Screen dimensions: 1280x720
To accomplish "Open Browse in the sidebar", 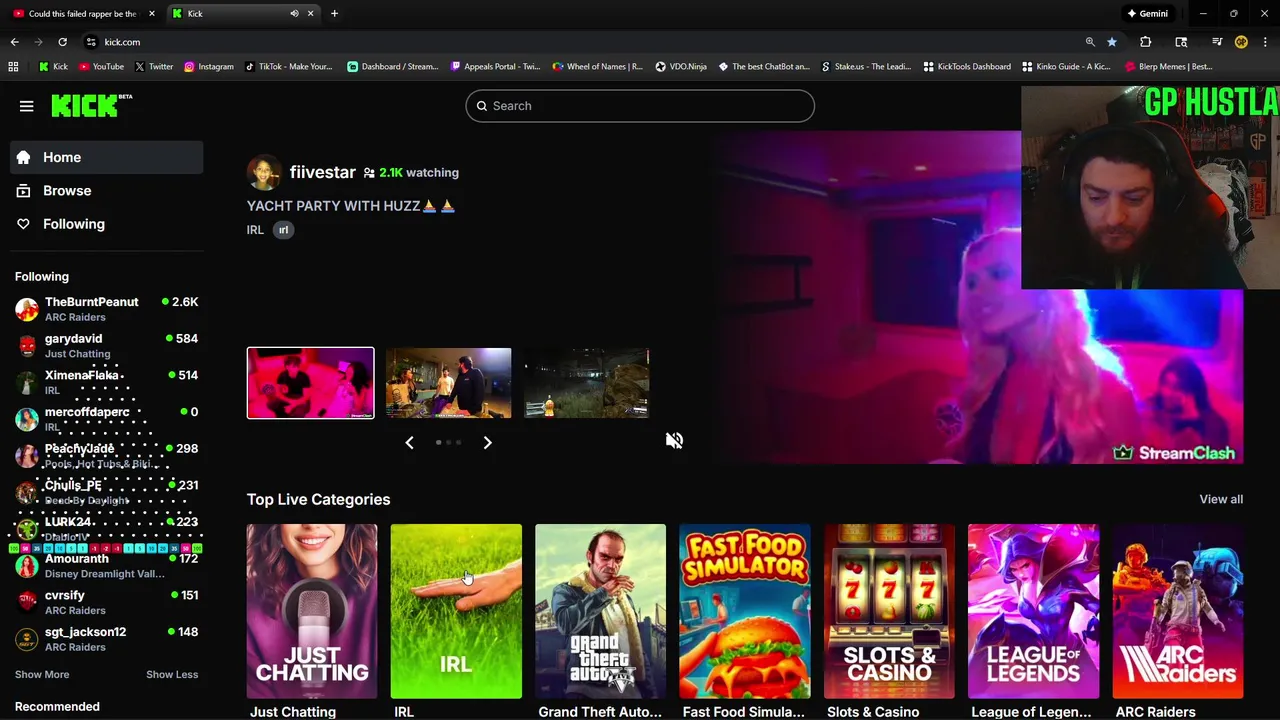I will pos(107,190).
